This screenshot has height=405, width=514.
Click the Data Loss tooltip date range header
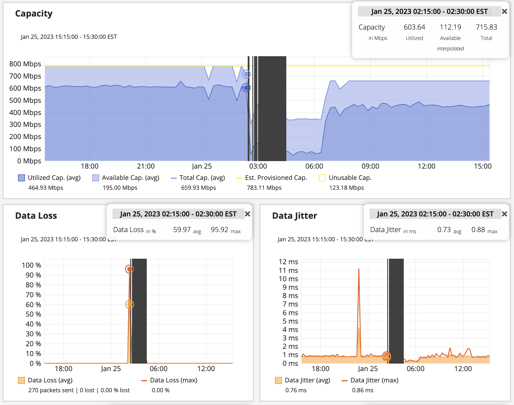click(x=178, y=214)
